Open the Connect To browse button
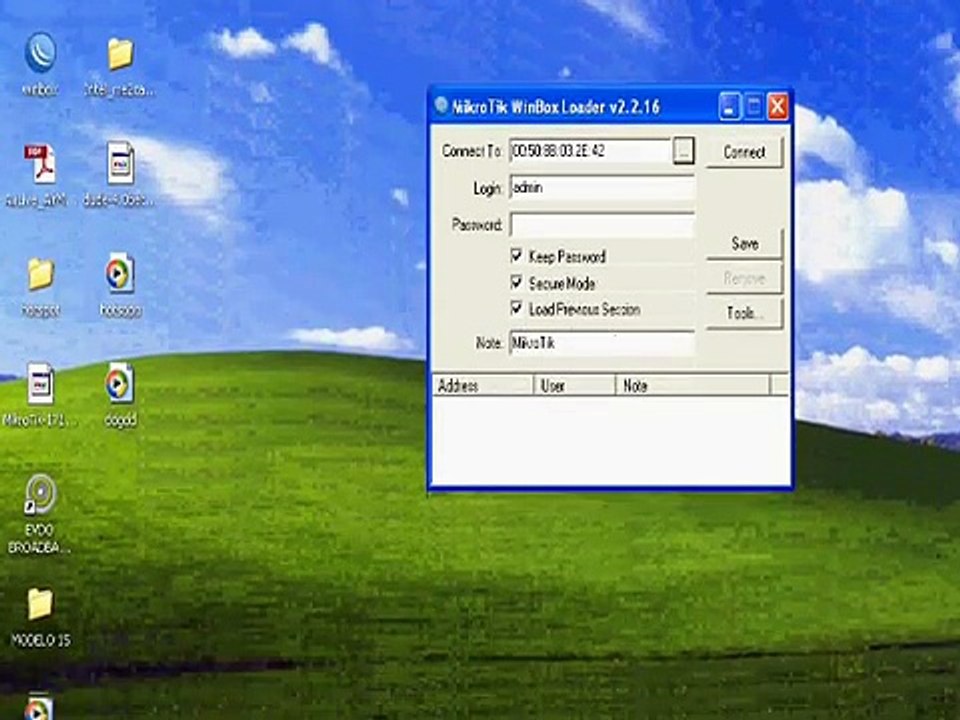This screenshot has width=960, height=720. click(x=683, y=150)
